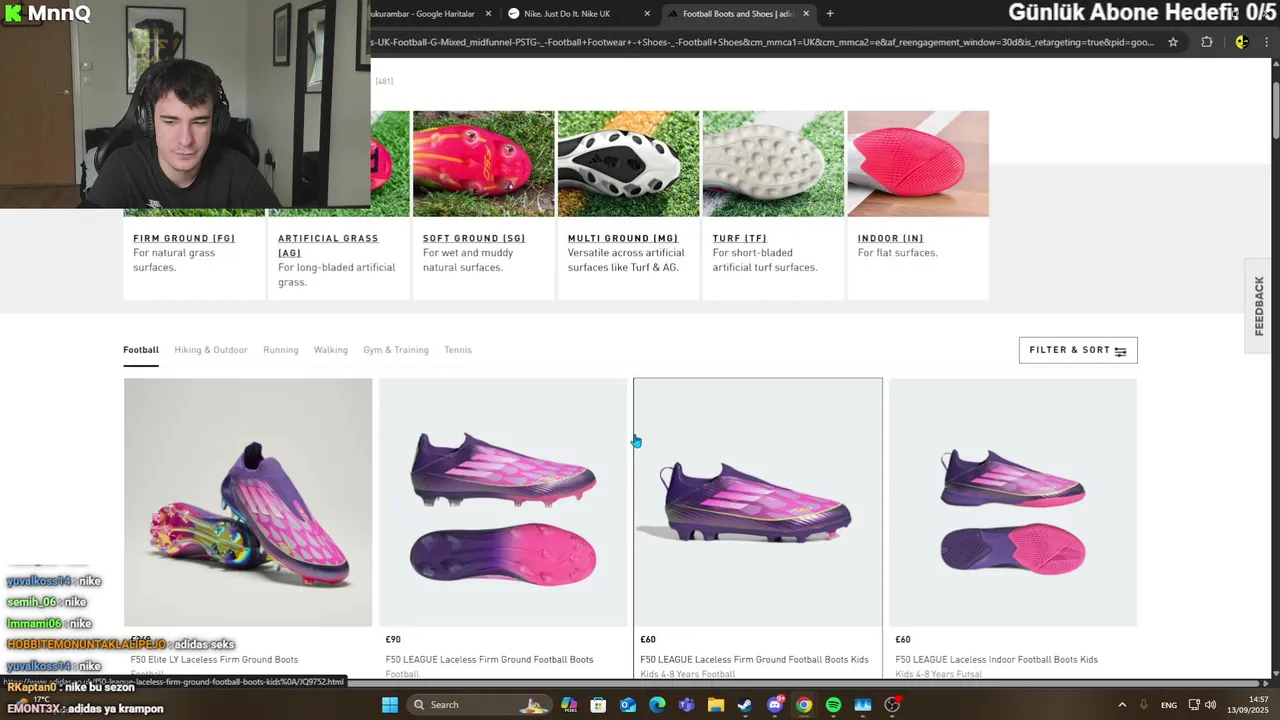Open Chrome extensions puzzle icon
This screenshot has width=1280, height=720.
coord(1206,42)
